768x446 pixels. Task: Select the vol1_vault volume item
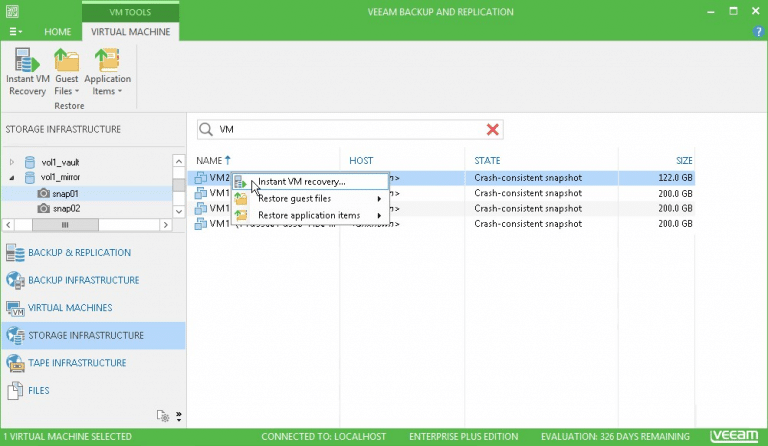click(x=60, y=162)
